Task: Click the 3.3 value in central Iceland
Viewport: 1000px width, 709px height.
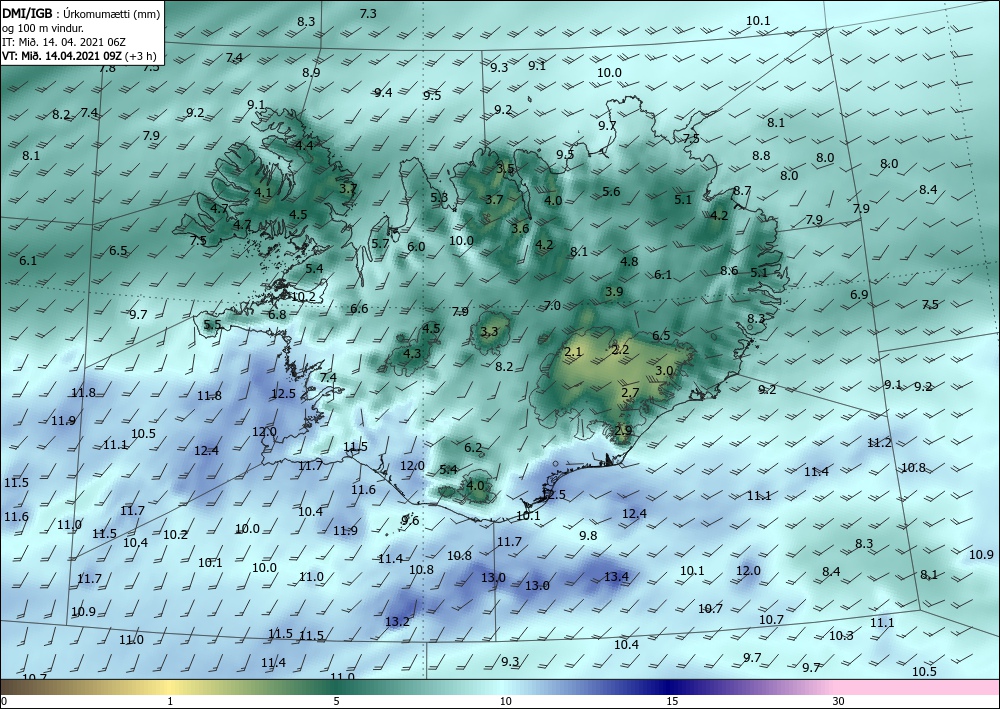Action: pos(489,332)
